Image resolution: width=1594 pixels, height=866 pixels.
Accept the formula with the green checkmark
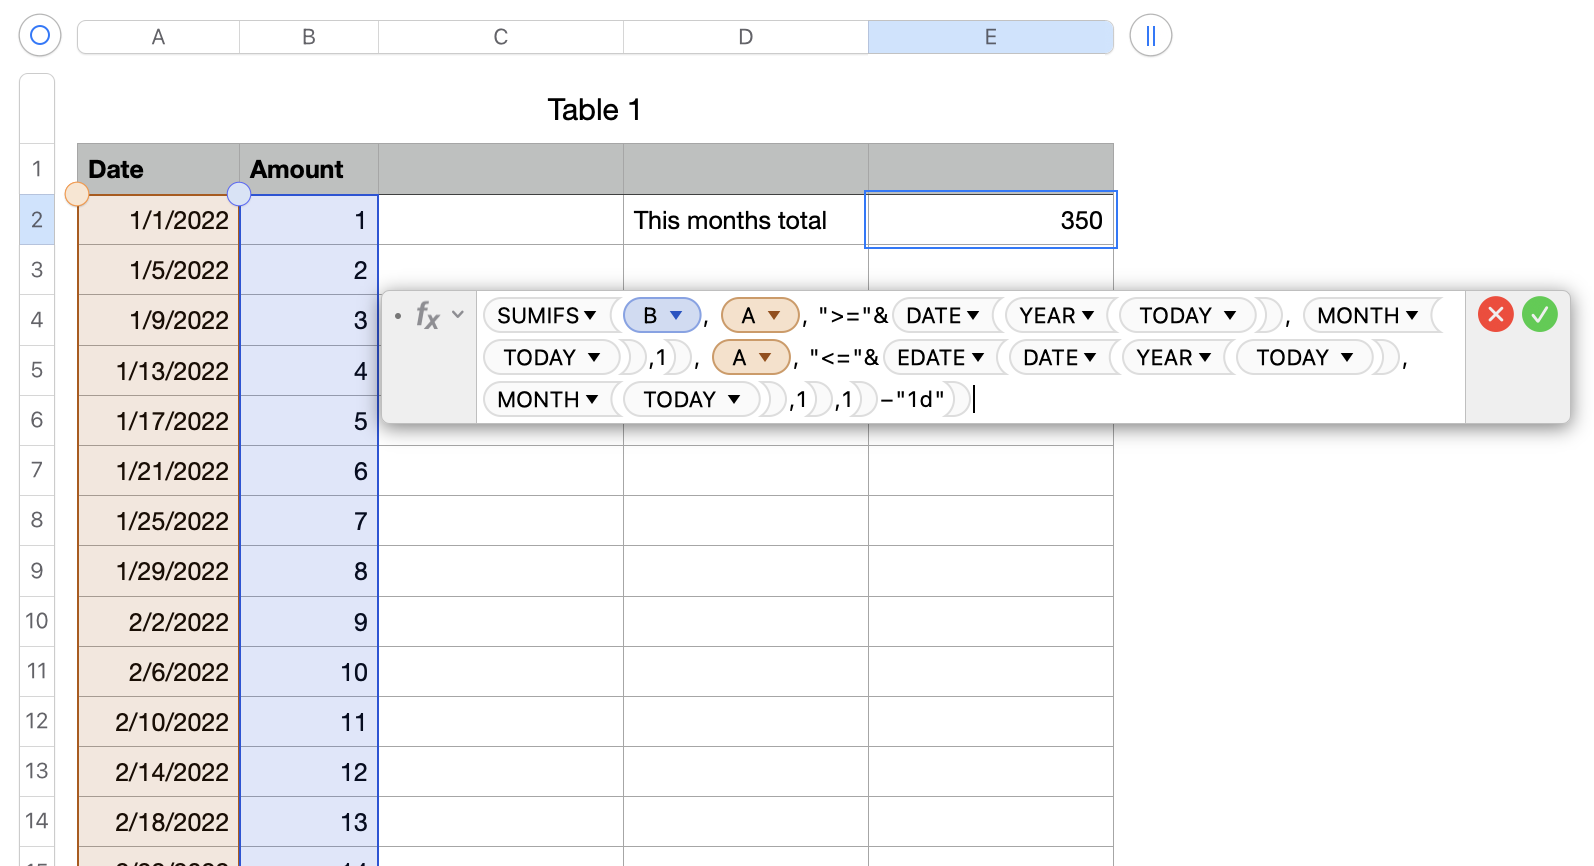coord(1539,315)
